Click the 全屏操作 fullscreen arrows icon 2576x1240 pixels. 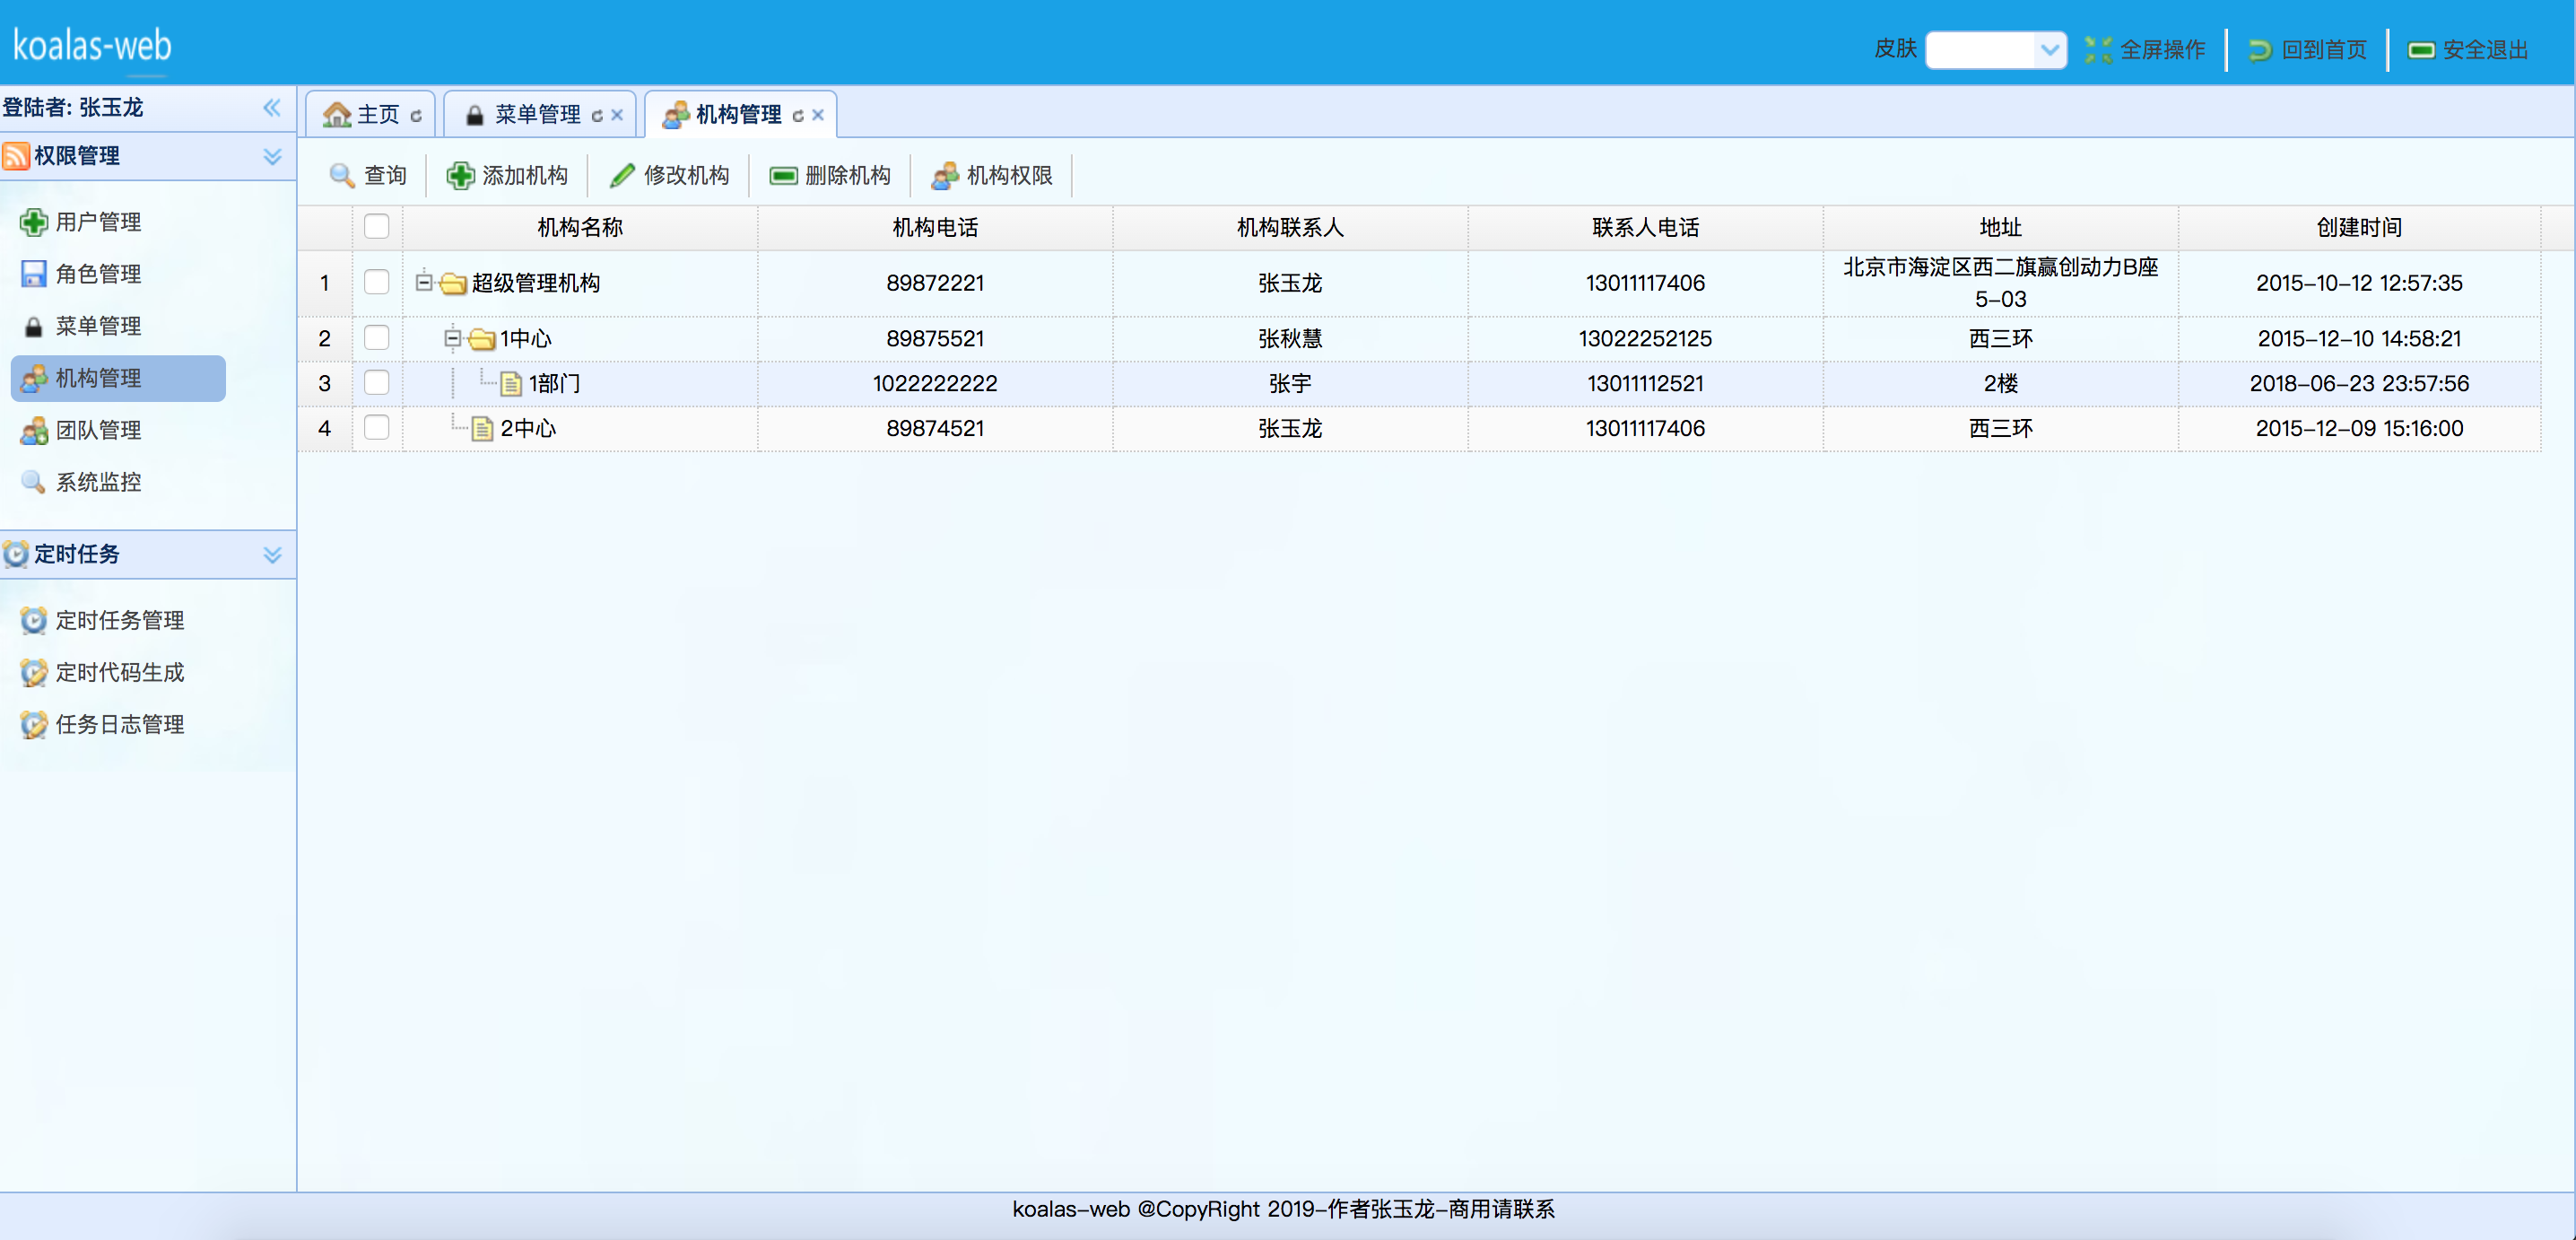point(2098,49)
